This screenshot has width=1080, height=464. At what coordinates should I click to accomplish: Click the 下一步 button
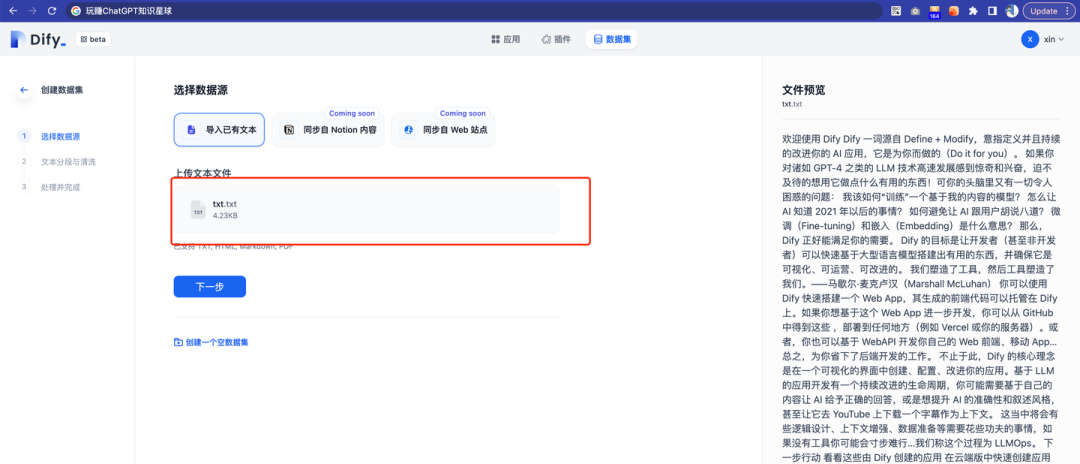point(209,287)
